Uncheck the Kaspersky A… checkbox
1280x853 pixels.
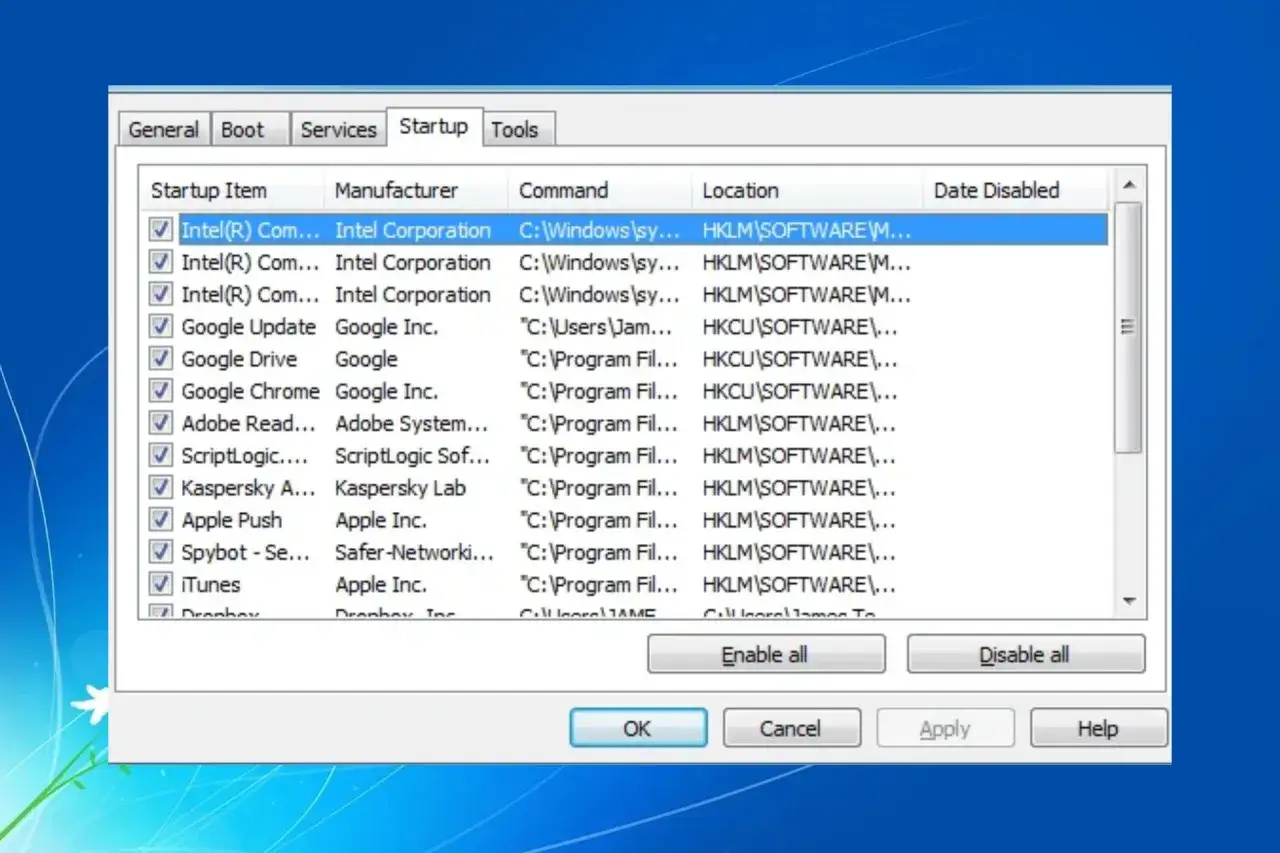coord(161,488)
